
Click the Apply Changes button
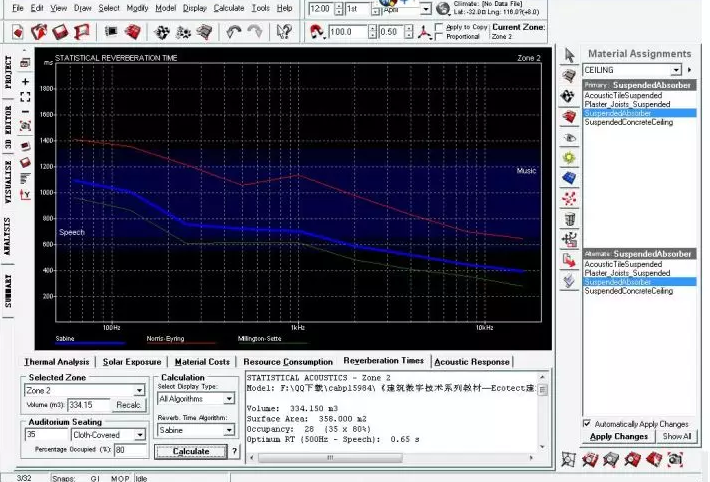point(619,437)
